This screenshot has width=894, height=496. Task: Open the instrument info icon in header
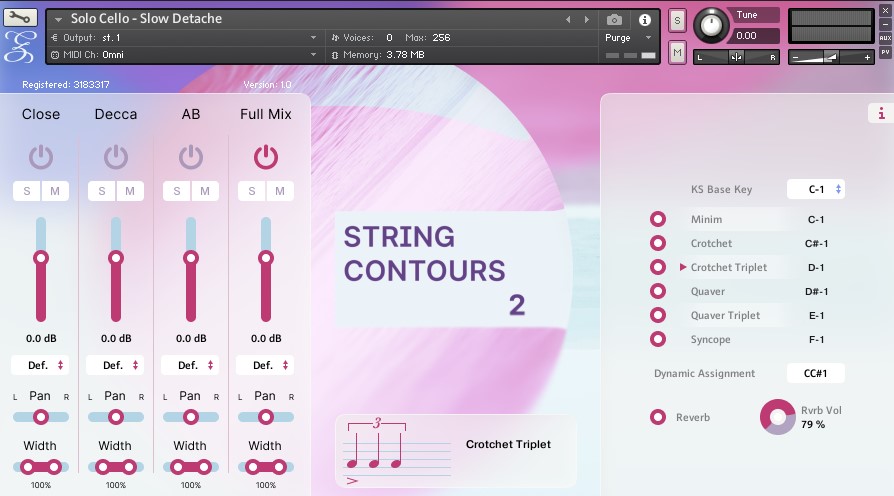pos(644,19)
